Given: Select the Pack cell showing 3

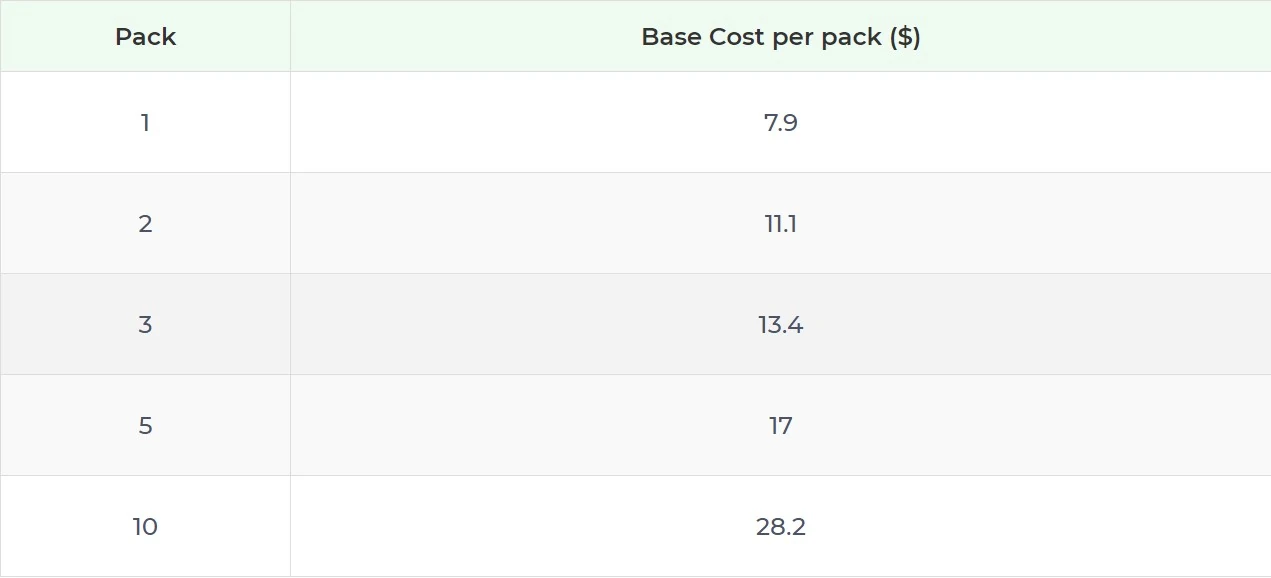Looking at the screenshot, I should coord(145,325).
